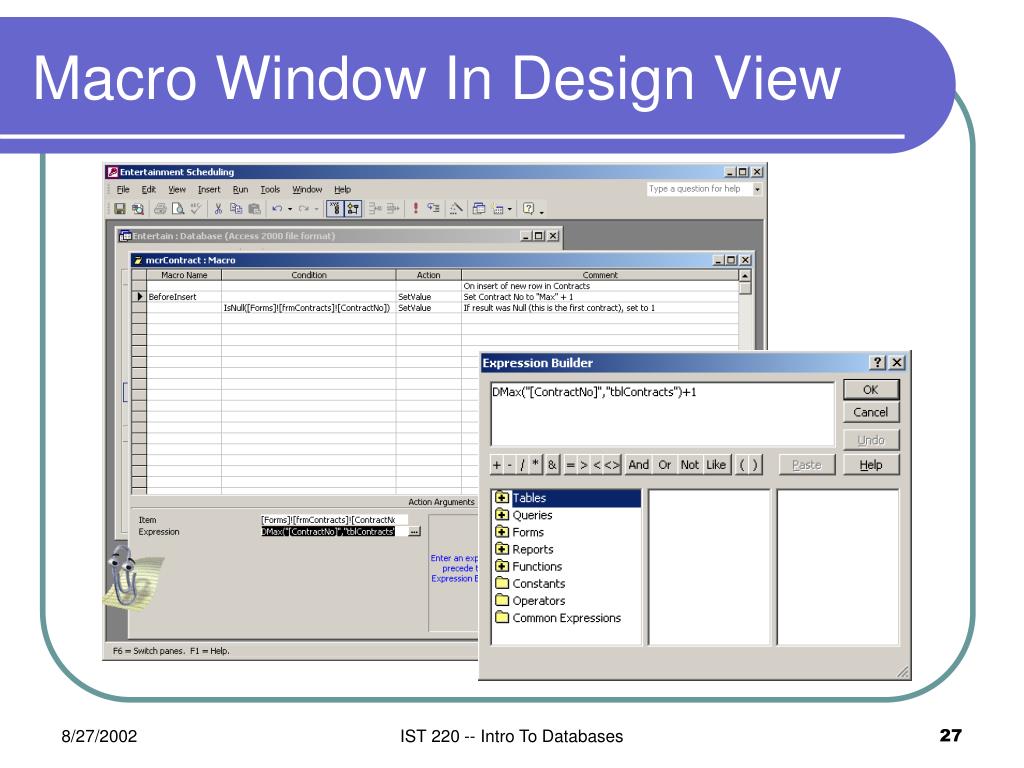
Task: Expand the Reports folder plus sign
Action: (502, 549)
